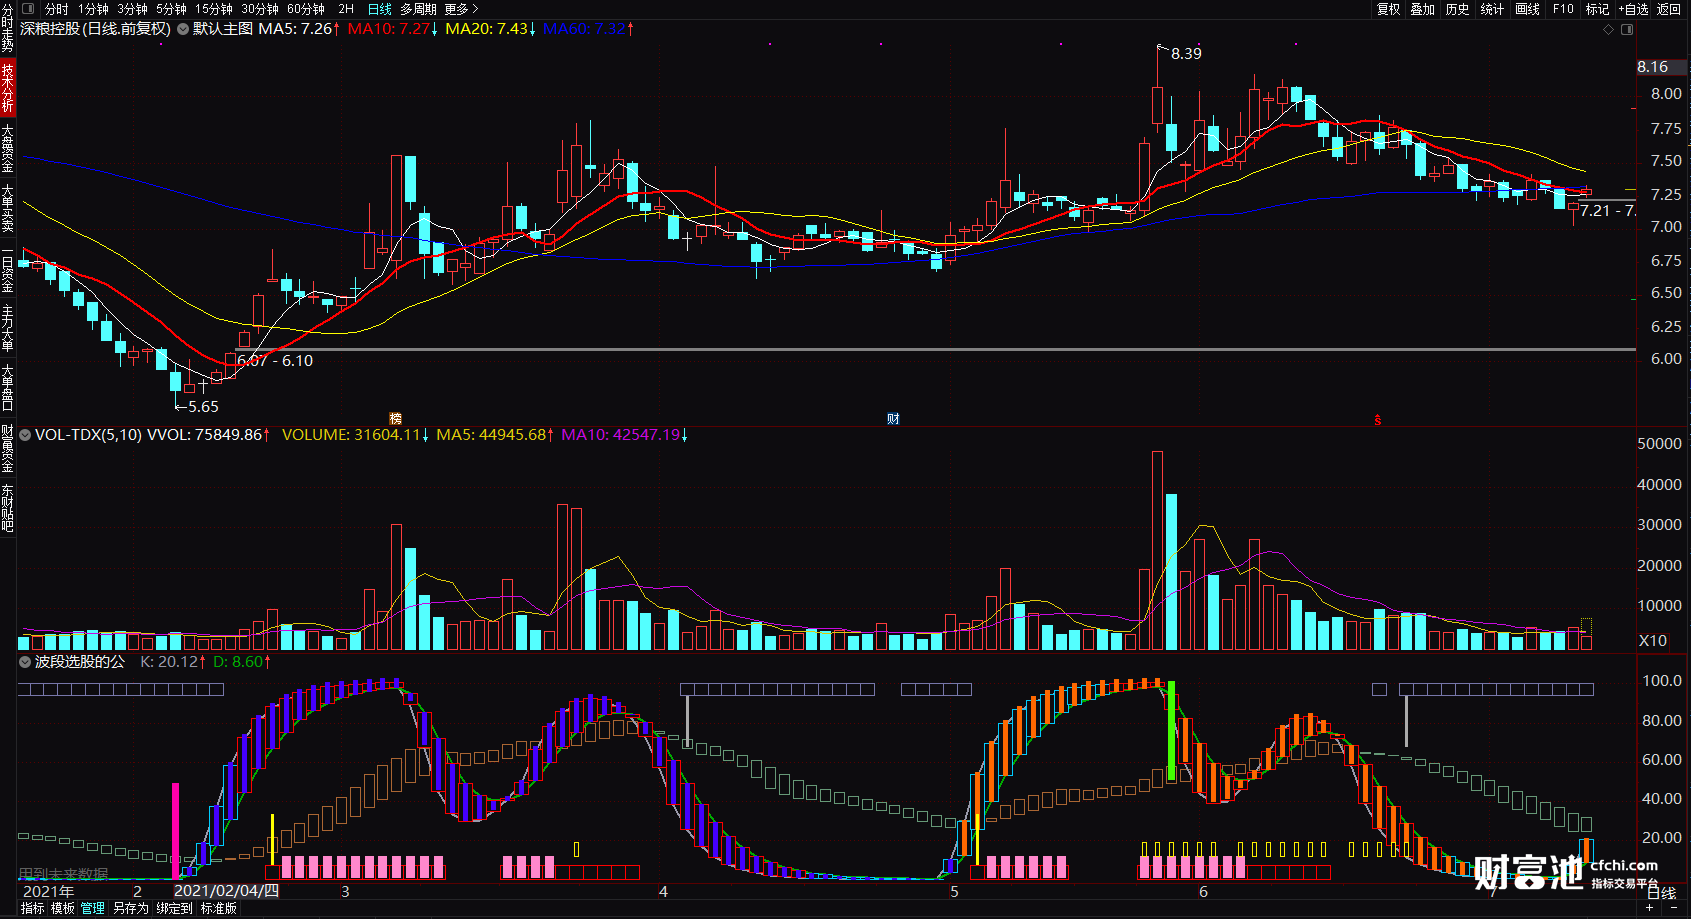The width and height of the screenshot is (1691, 919).
Task: Switch to 1分钟 period
Action: (93, 9)
